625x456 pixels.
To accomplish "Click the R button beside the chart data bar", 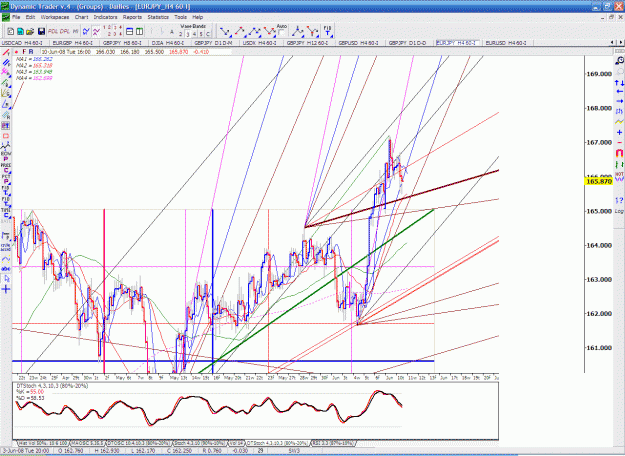I will pyautogui.click(x=31, y=52).
